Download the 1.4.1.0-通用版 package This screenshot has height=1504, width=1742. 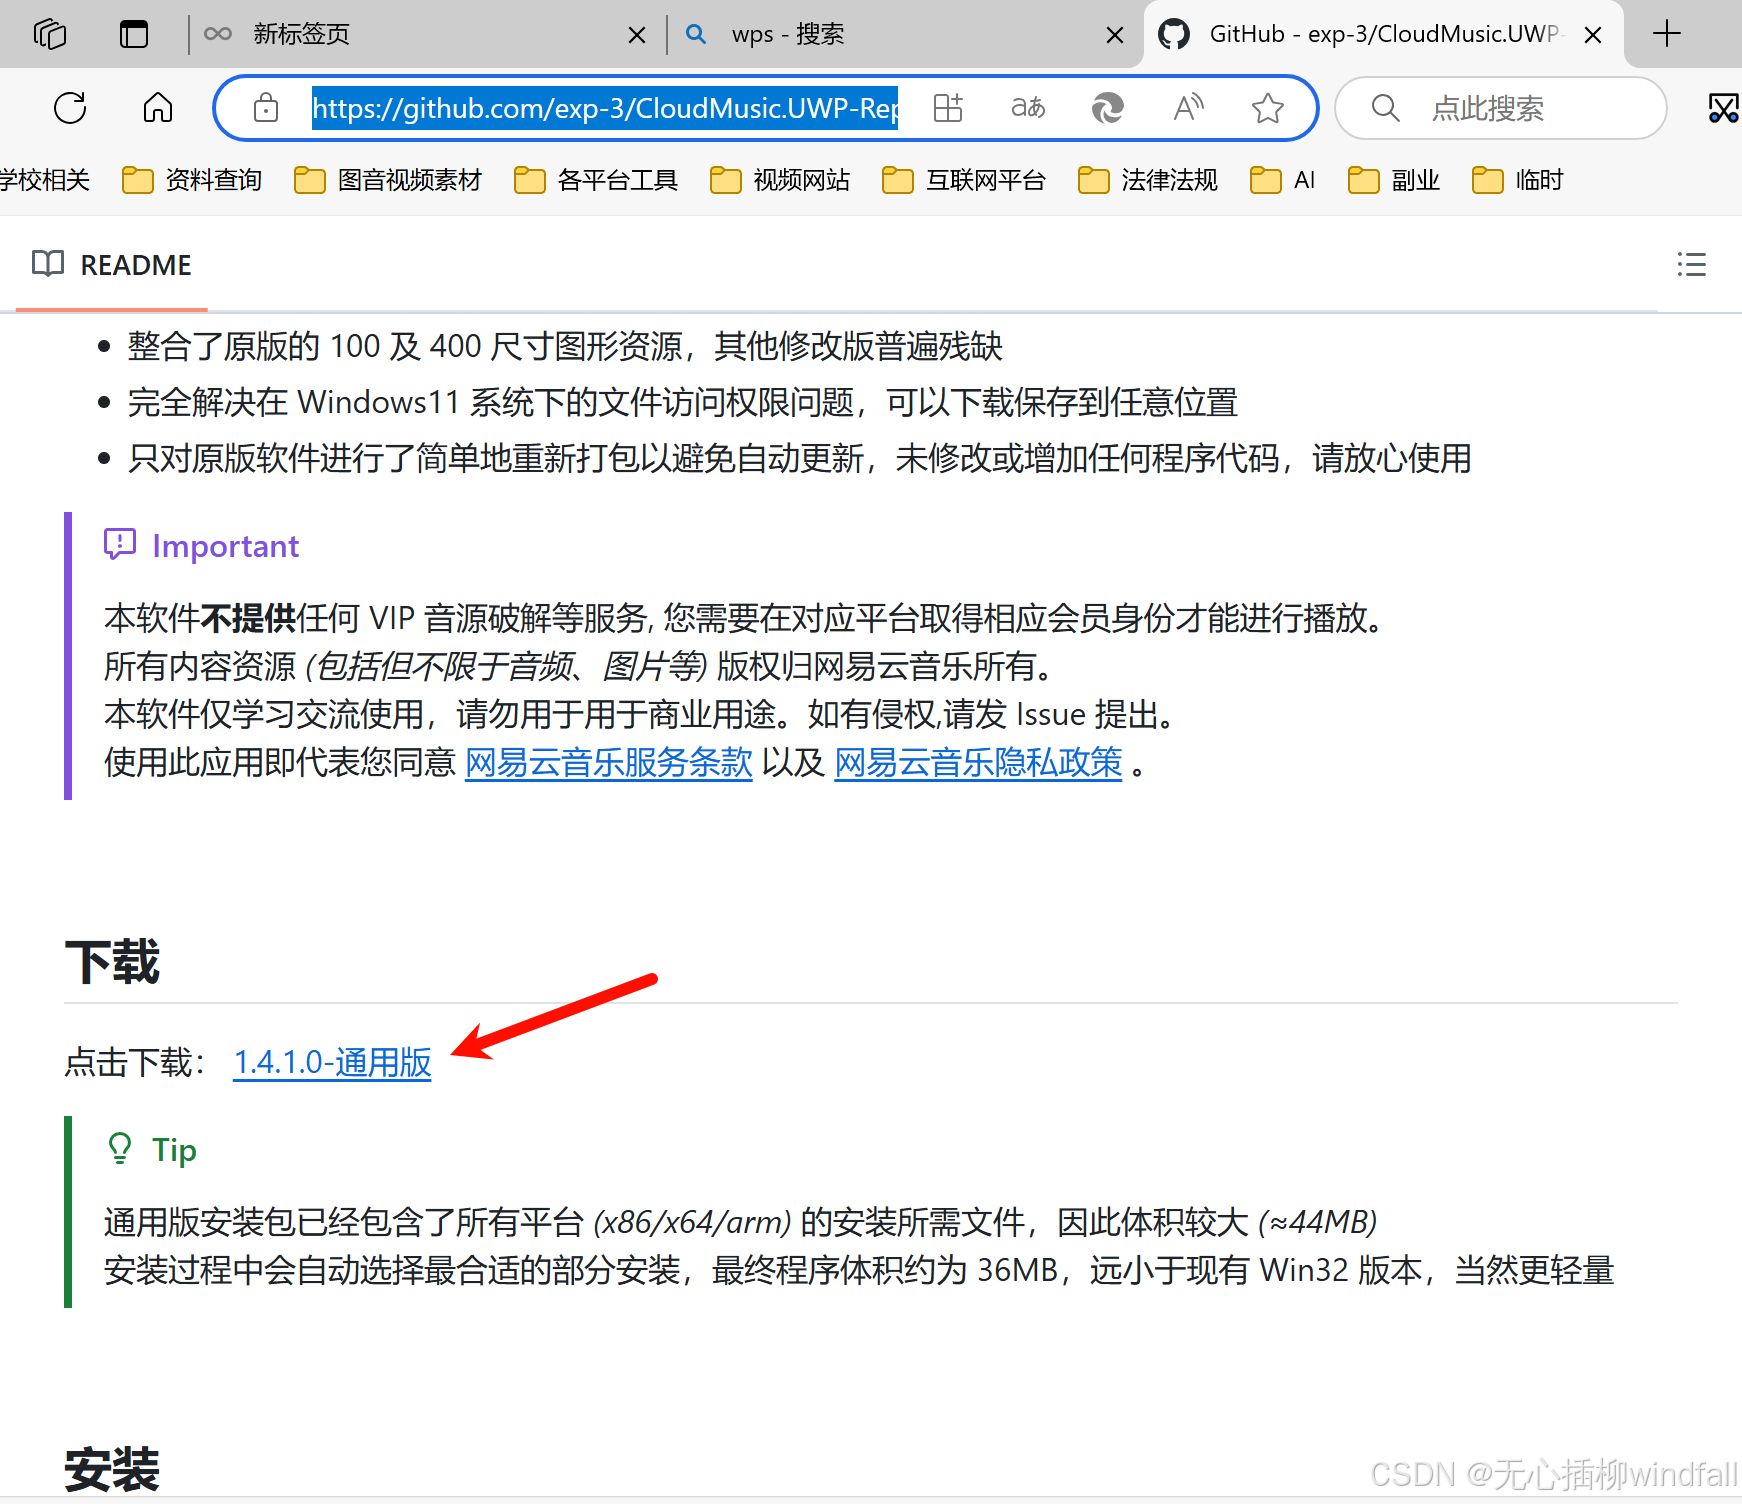point(332,1062)
